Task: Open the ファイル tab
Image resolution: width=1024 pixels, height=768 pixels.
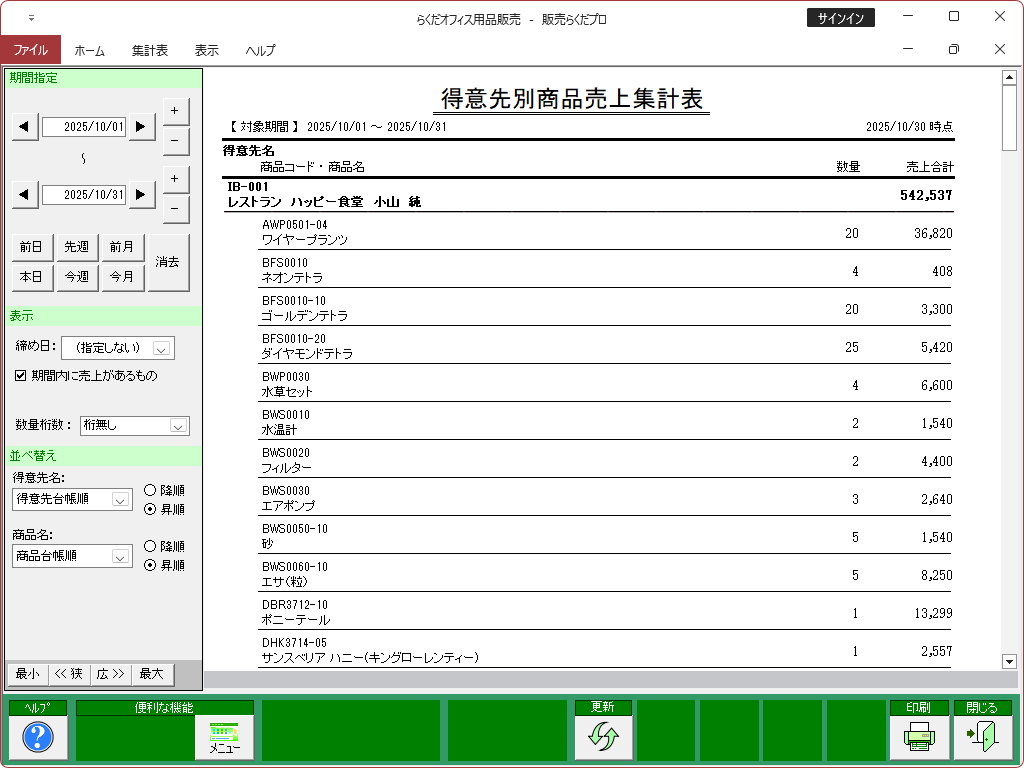Action: 30,50
